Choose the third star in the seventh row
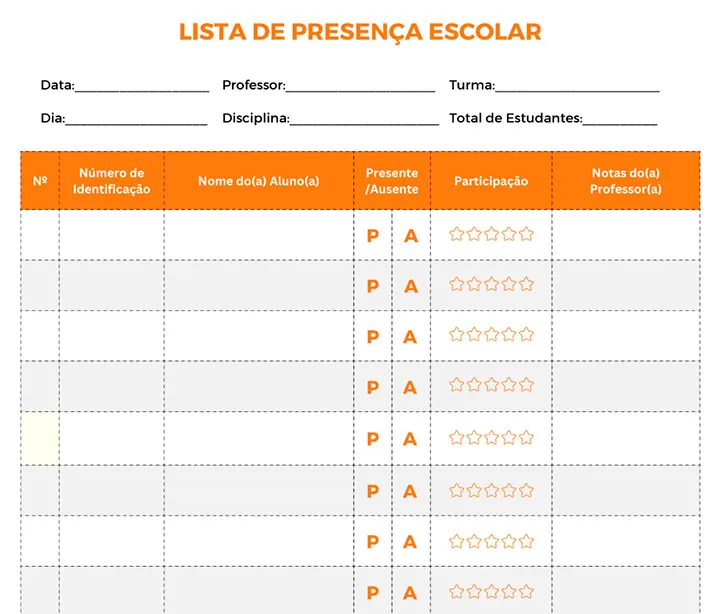The height and width of the screenshot is (614, 717). tap(492, 542)
